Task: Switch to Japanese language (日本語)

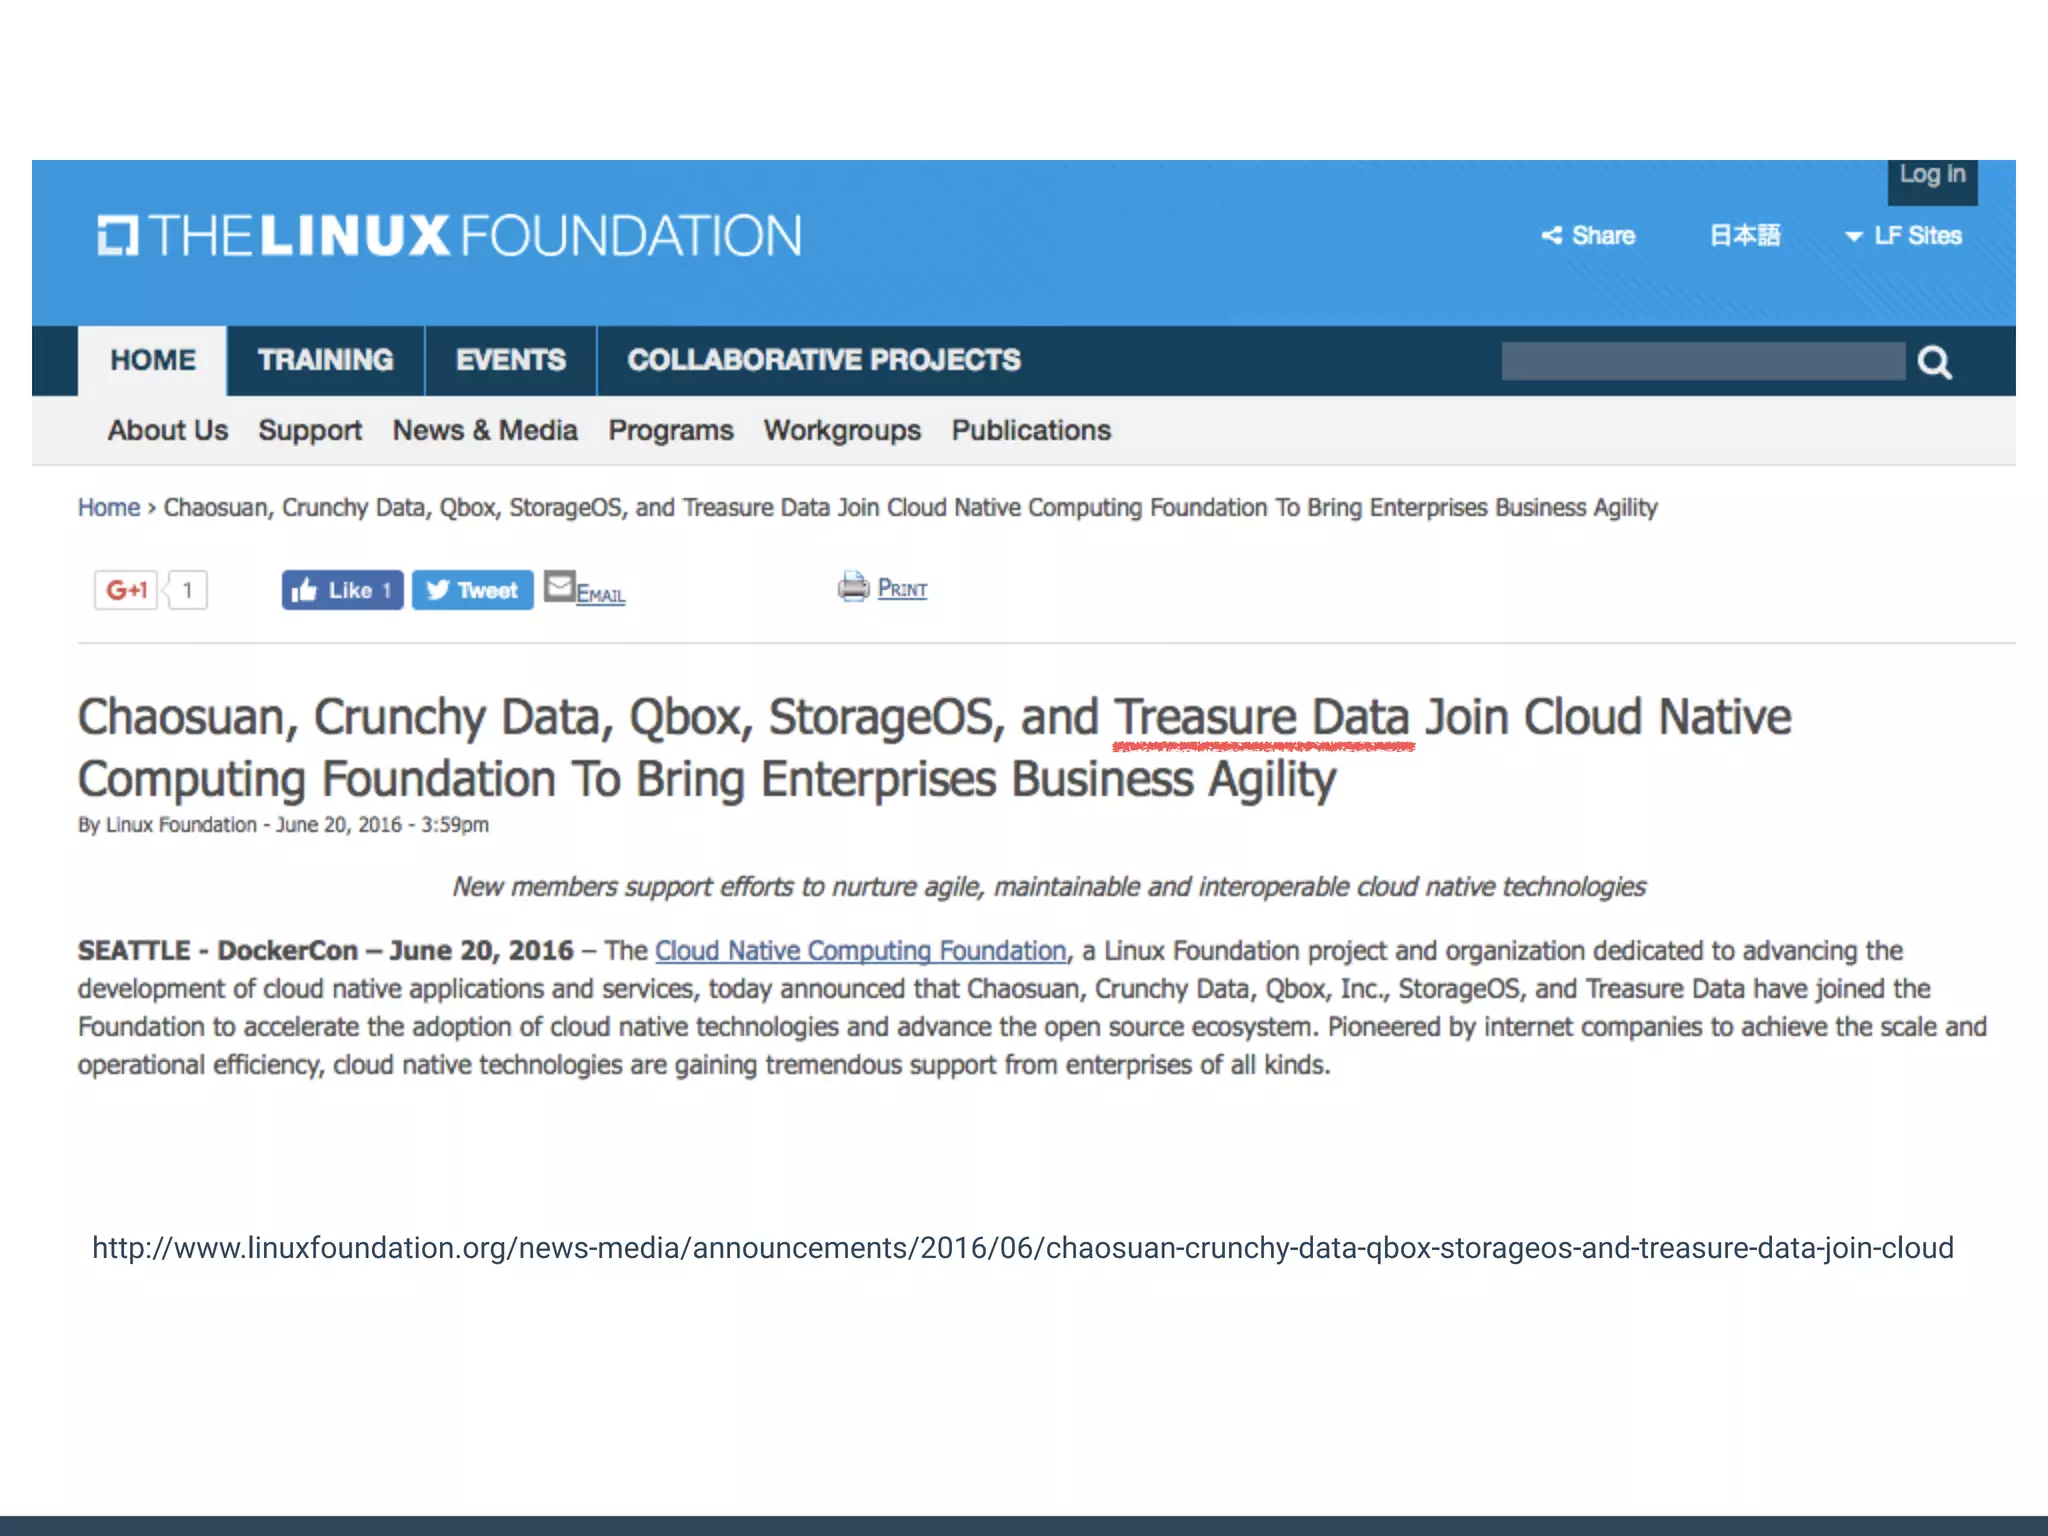Action: [x=1745, y=236]
